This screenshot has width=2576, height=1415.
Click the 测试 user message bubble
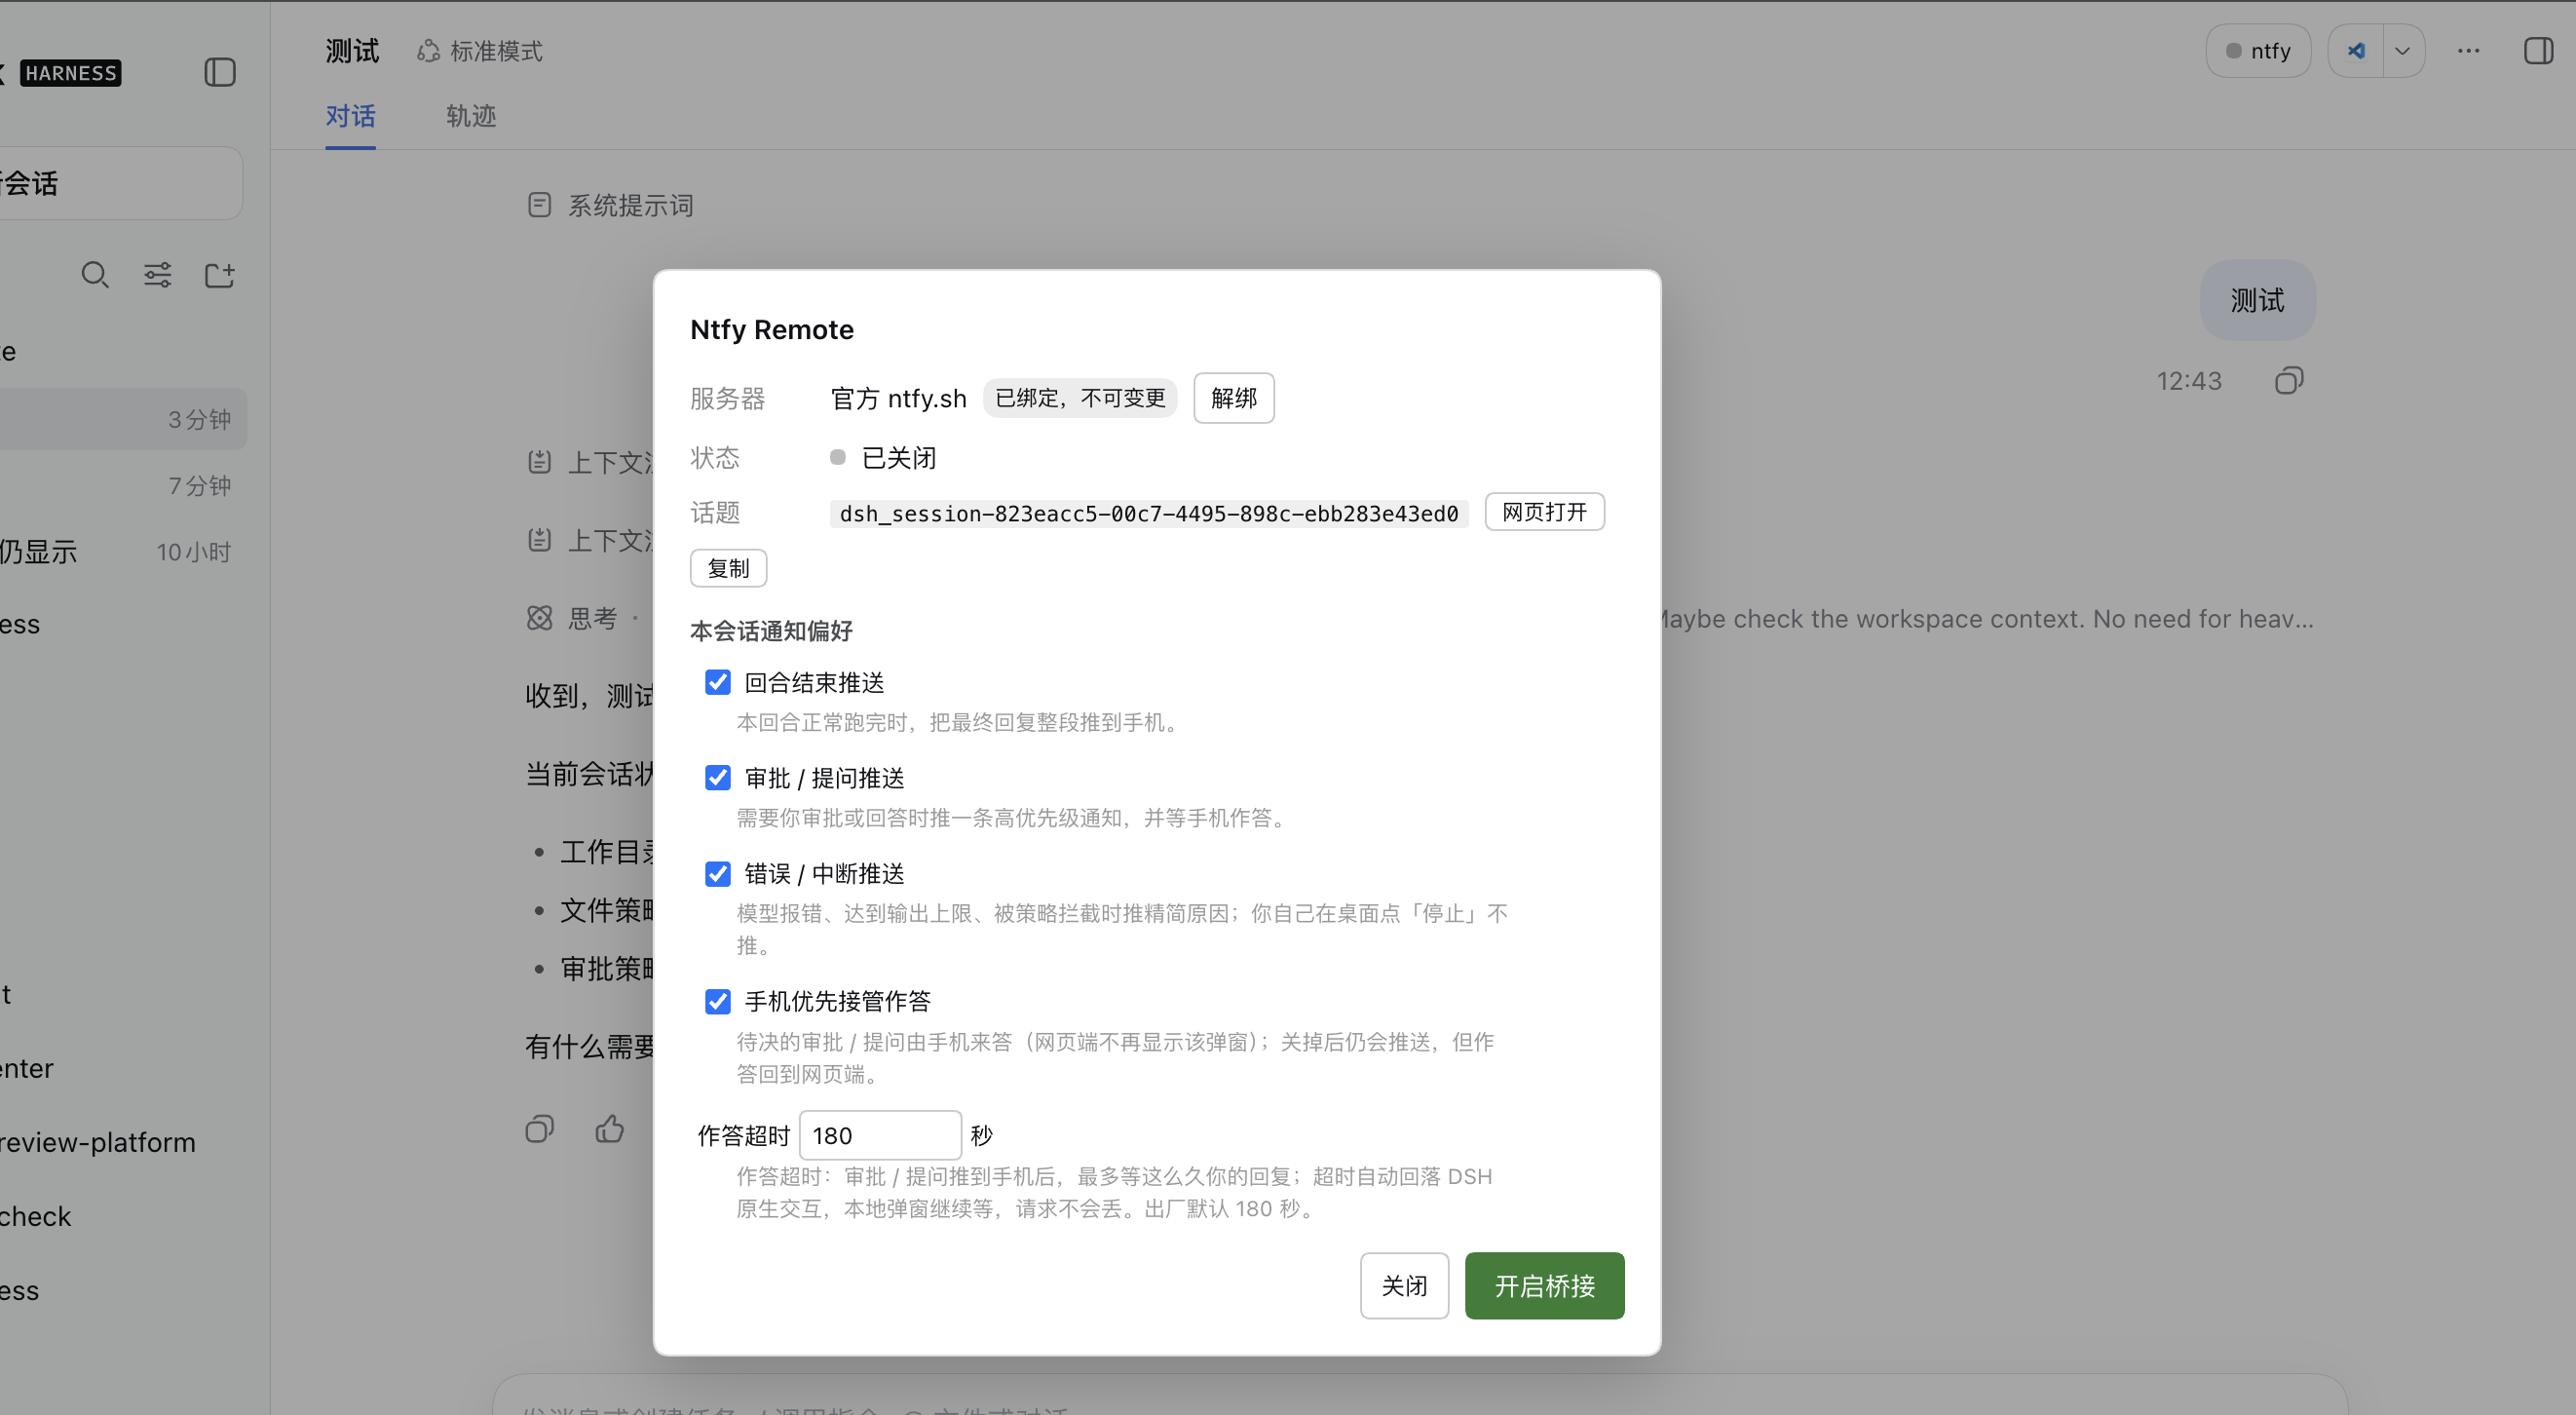click(2257, 300)
